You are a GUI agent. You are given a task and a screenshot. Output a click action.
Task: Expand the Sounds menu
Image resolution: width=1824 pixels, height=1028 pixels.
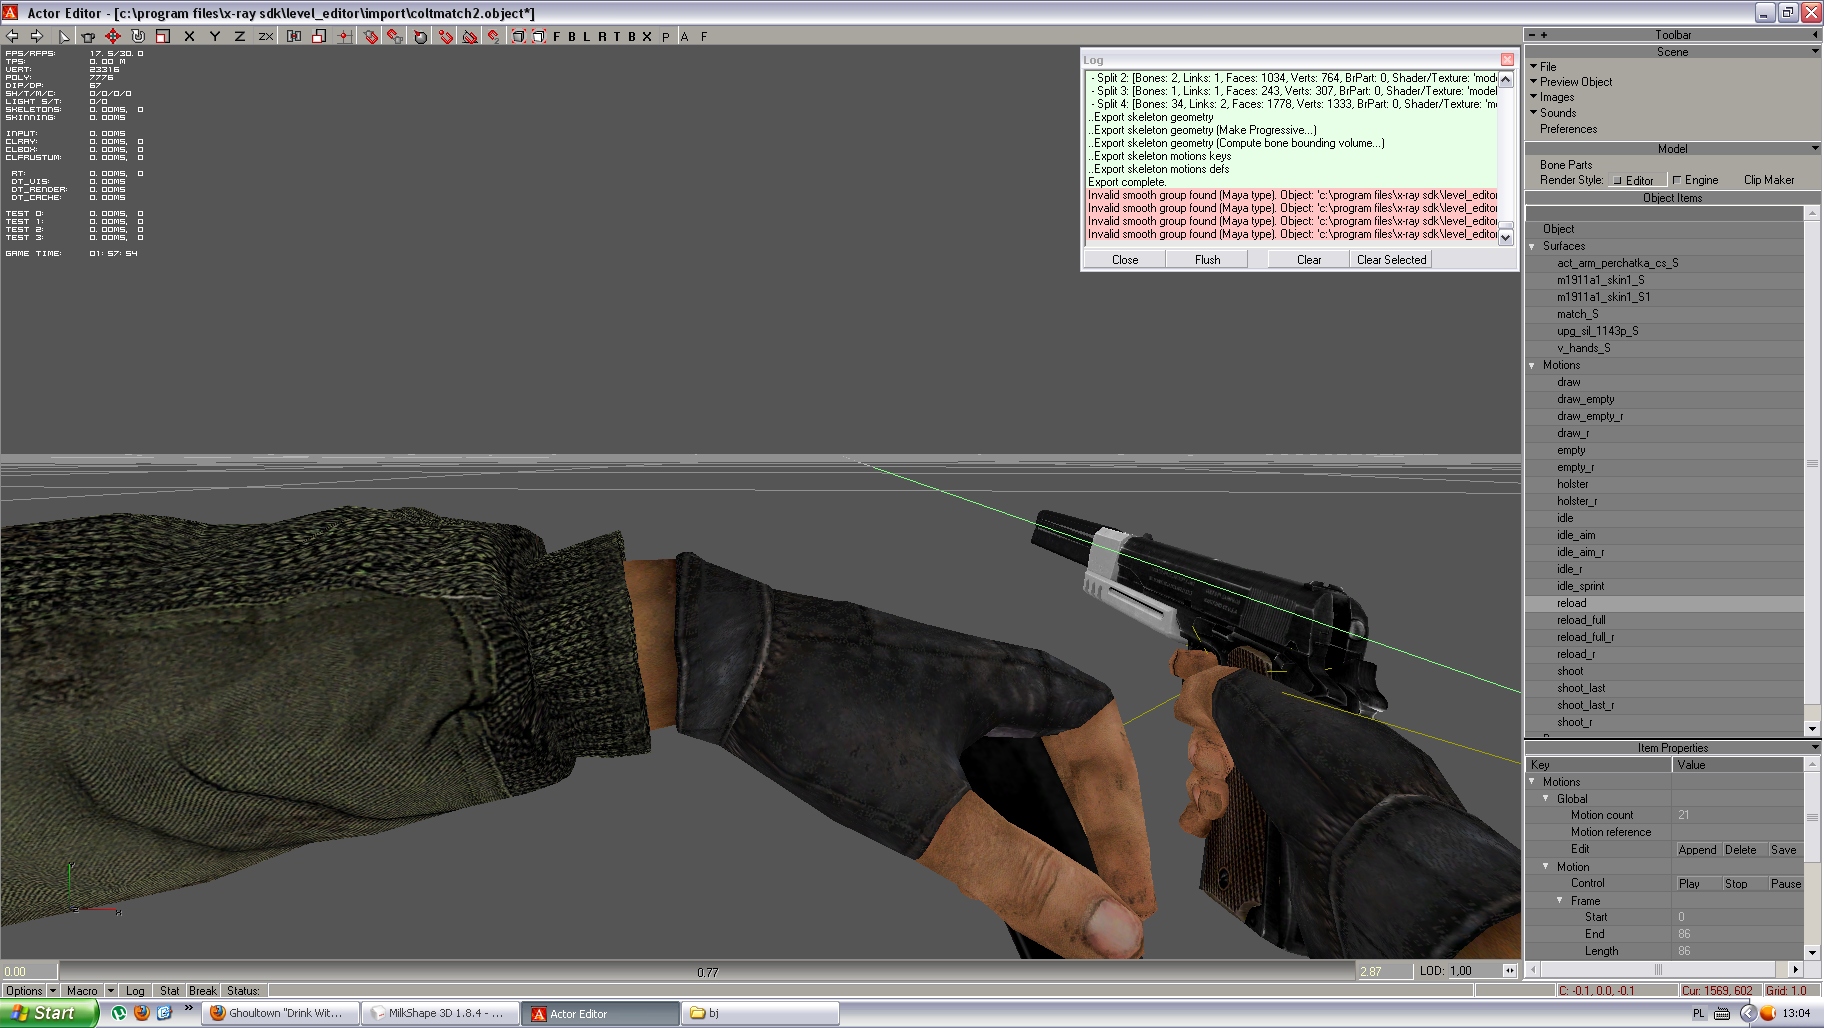pos(1553,113)
